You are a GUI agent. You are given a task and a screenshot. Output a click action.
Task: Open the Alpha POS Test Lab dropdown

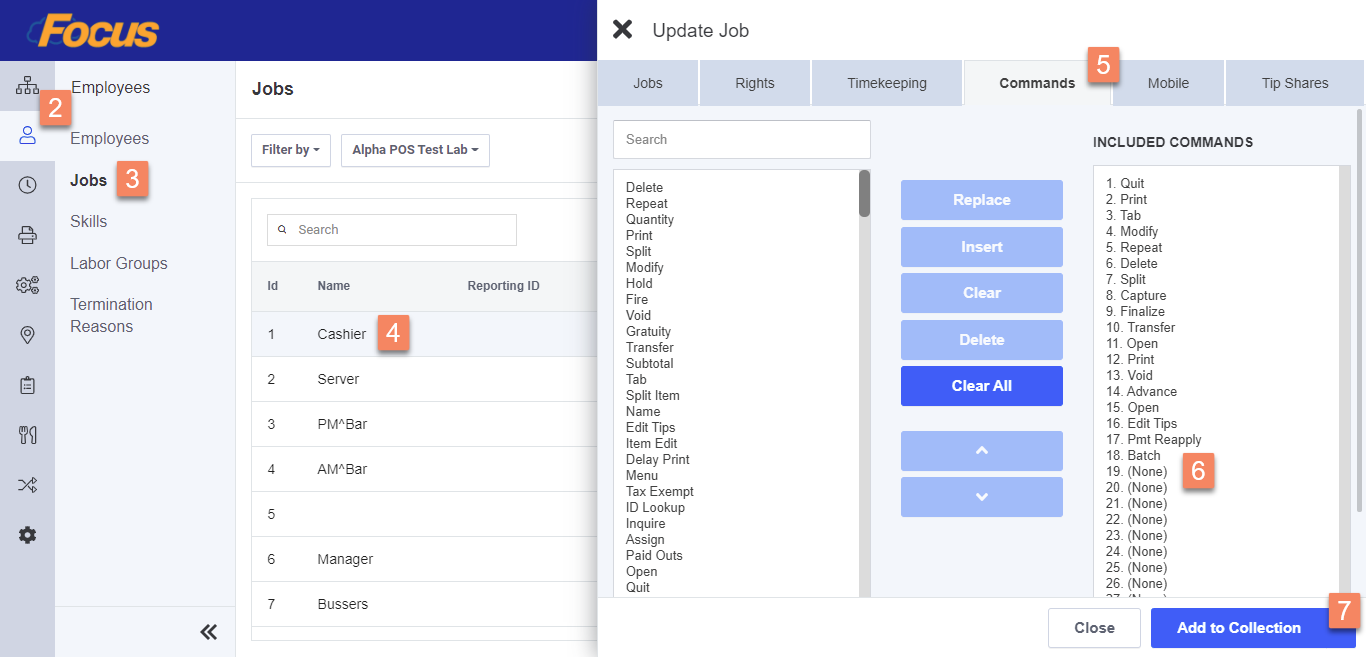tap(415, 150)
